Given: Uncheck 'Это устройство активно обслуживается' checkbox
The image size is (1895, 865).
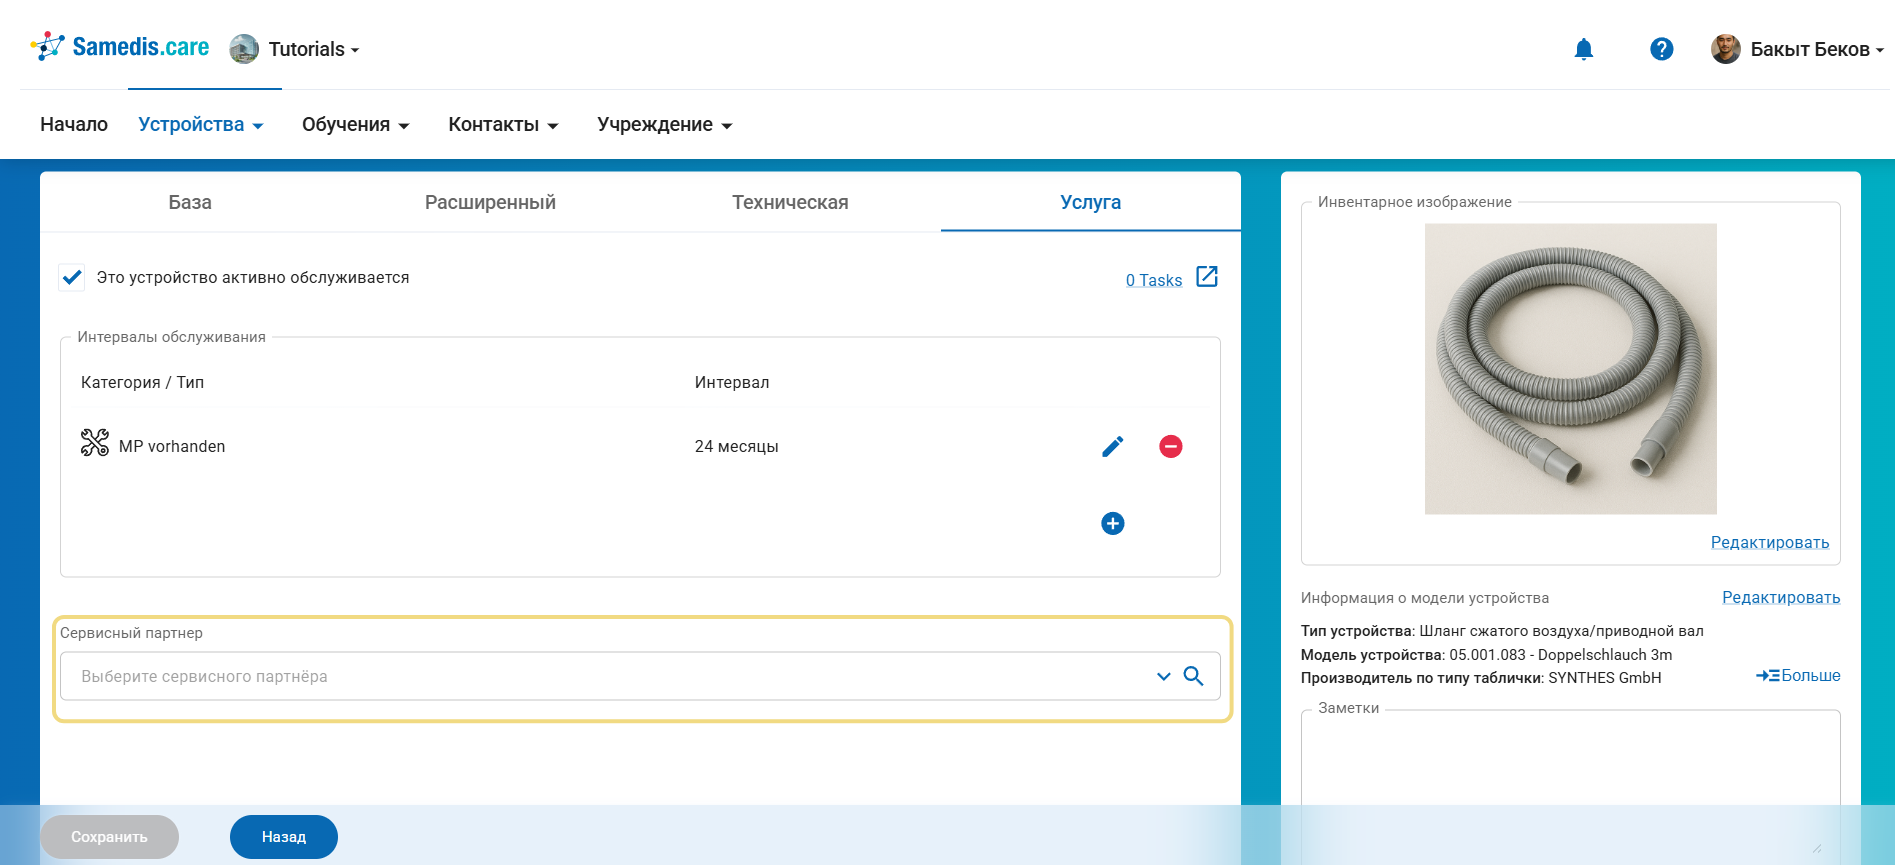Looking at the screenshot, I should (x=72, y=277).
